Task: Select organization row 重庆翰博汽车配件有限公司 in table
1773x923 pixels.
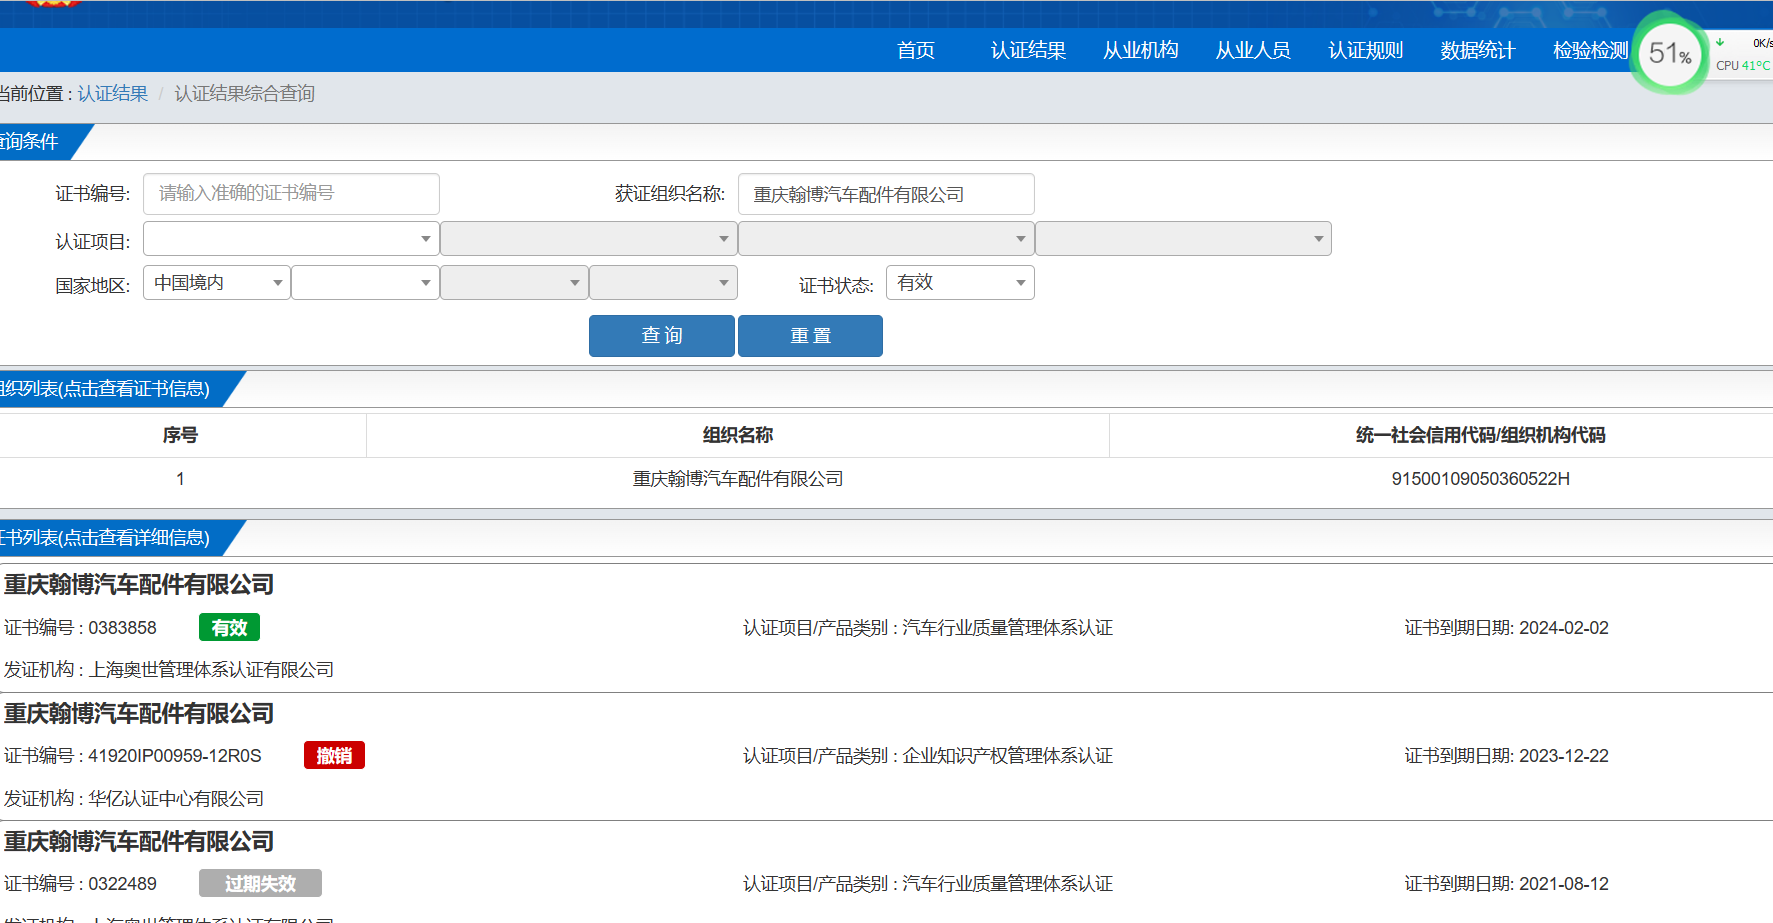Action: point(738,479)
